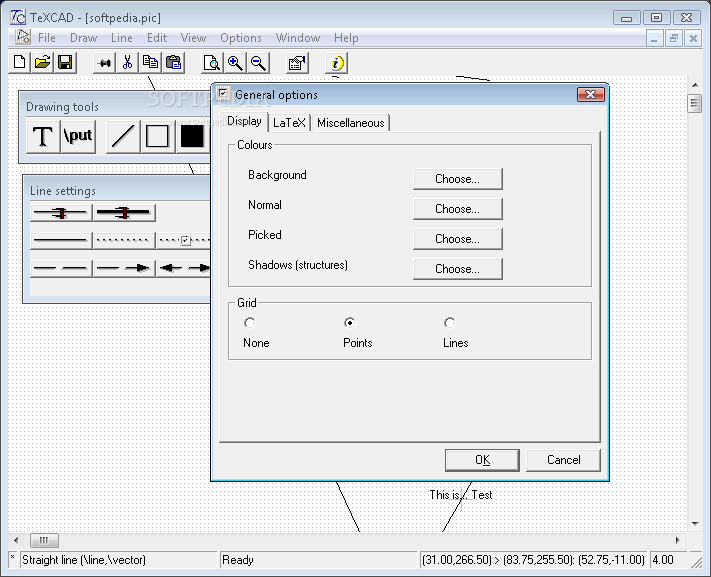The height and width of the screenshot is (577, 711).
Task: Select the Text tool (T) in Drawing tools
Action: [43, 136]
